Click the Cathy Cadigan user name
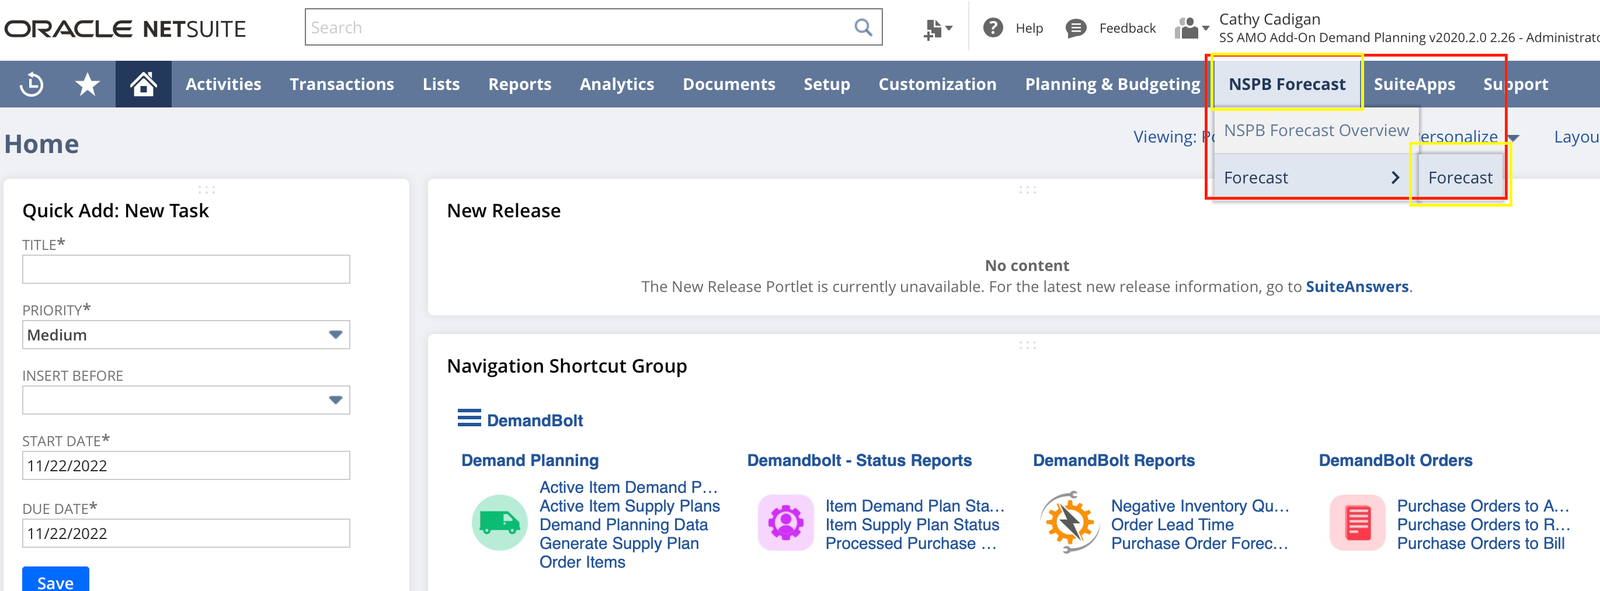The width and height of the screenshot is (1600, 591). (1269, 19)
